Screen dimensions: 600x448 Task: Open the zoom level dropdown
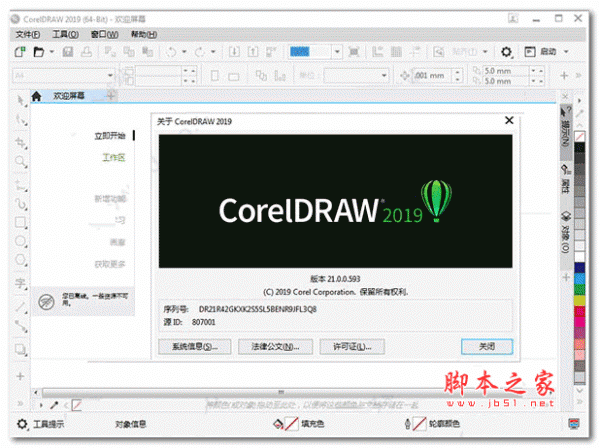click(337, 52)
